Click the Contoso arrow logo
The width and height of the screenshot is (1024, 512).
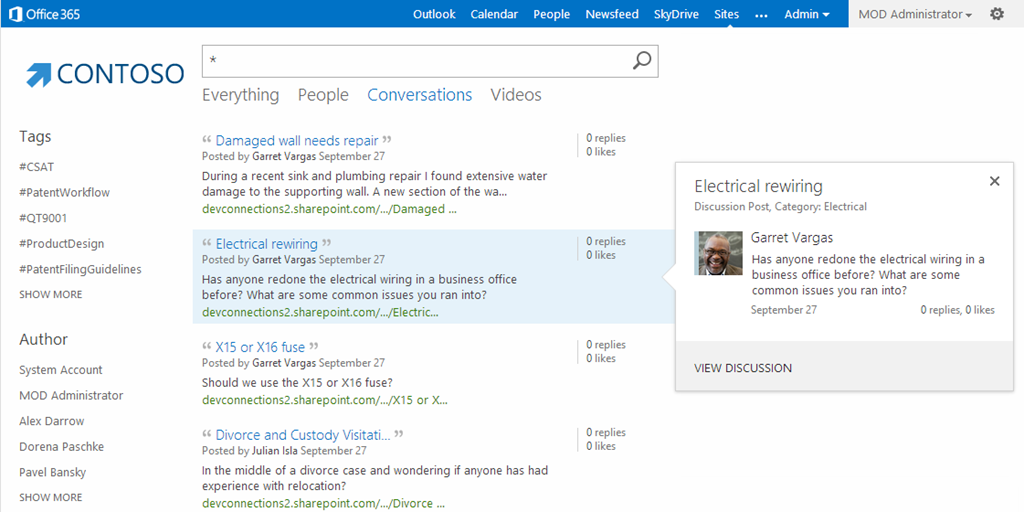pos(39,74)
